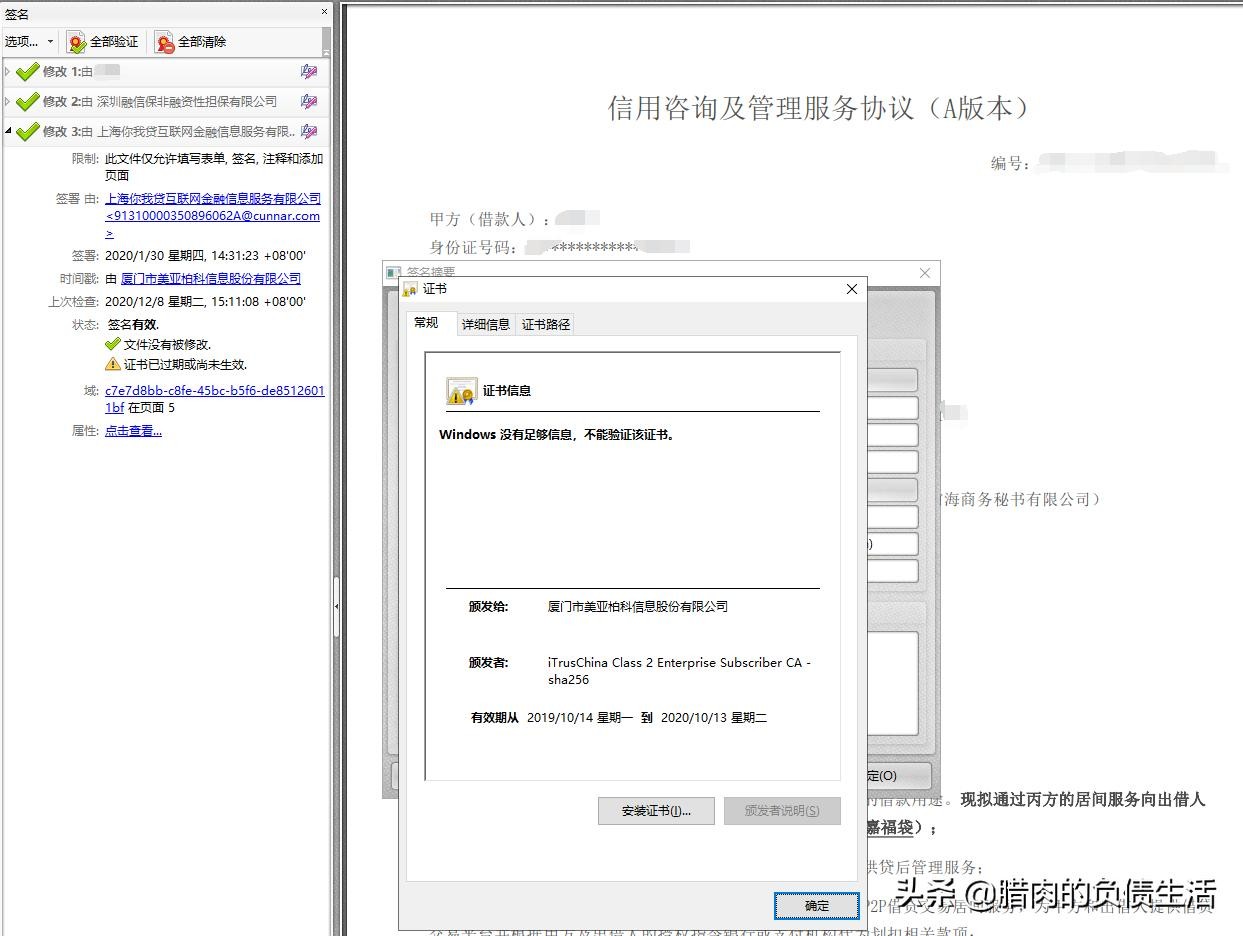
Task: Click the warning icon for expired certificate
Action: point(113,364)
